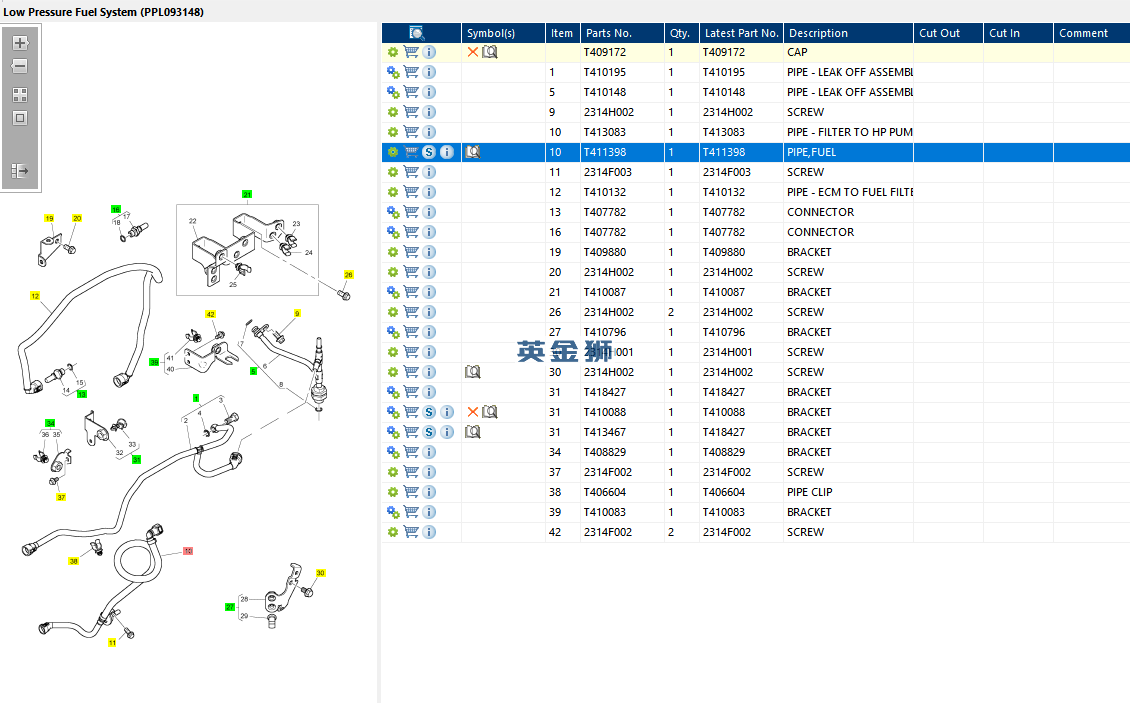Open the book lookup icon for T411398

tap(473, 152)
